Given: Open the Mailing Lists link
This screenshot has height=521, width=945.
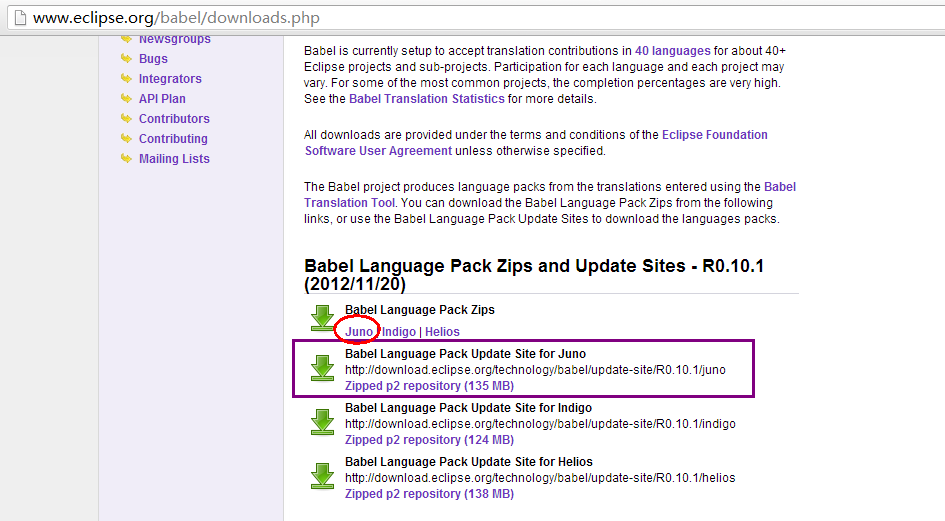Looking at the screenshot, I should point(174,159).
